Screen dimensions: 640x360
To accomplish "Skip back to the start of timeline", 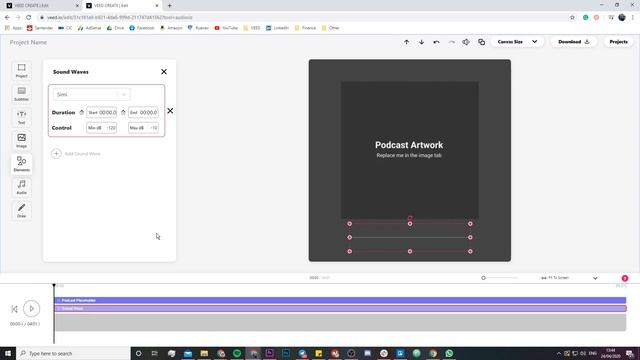I will (14, 309).
